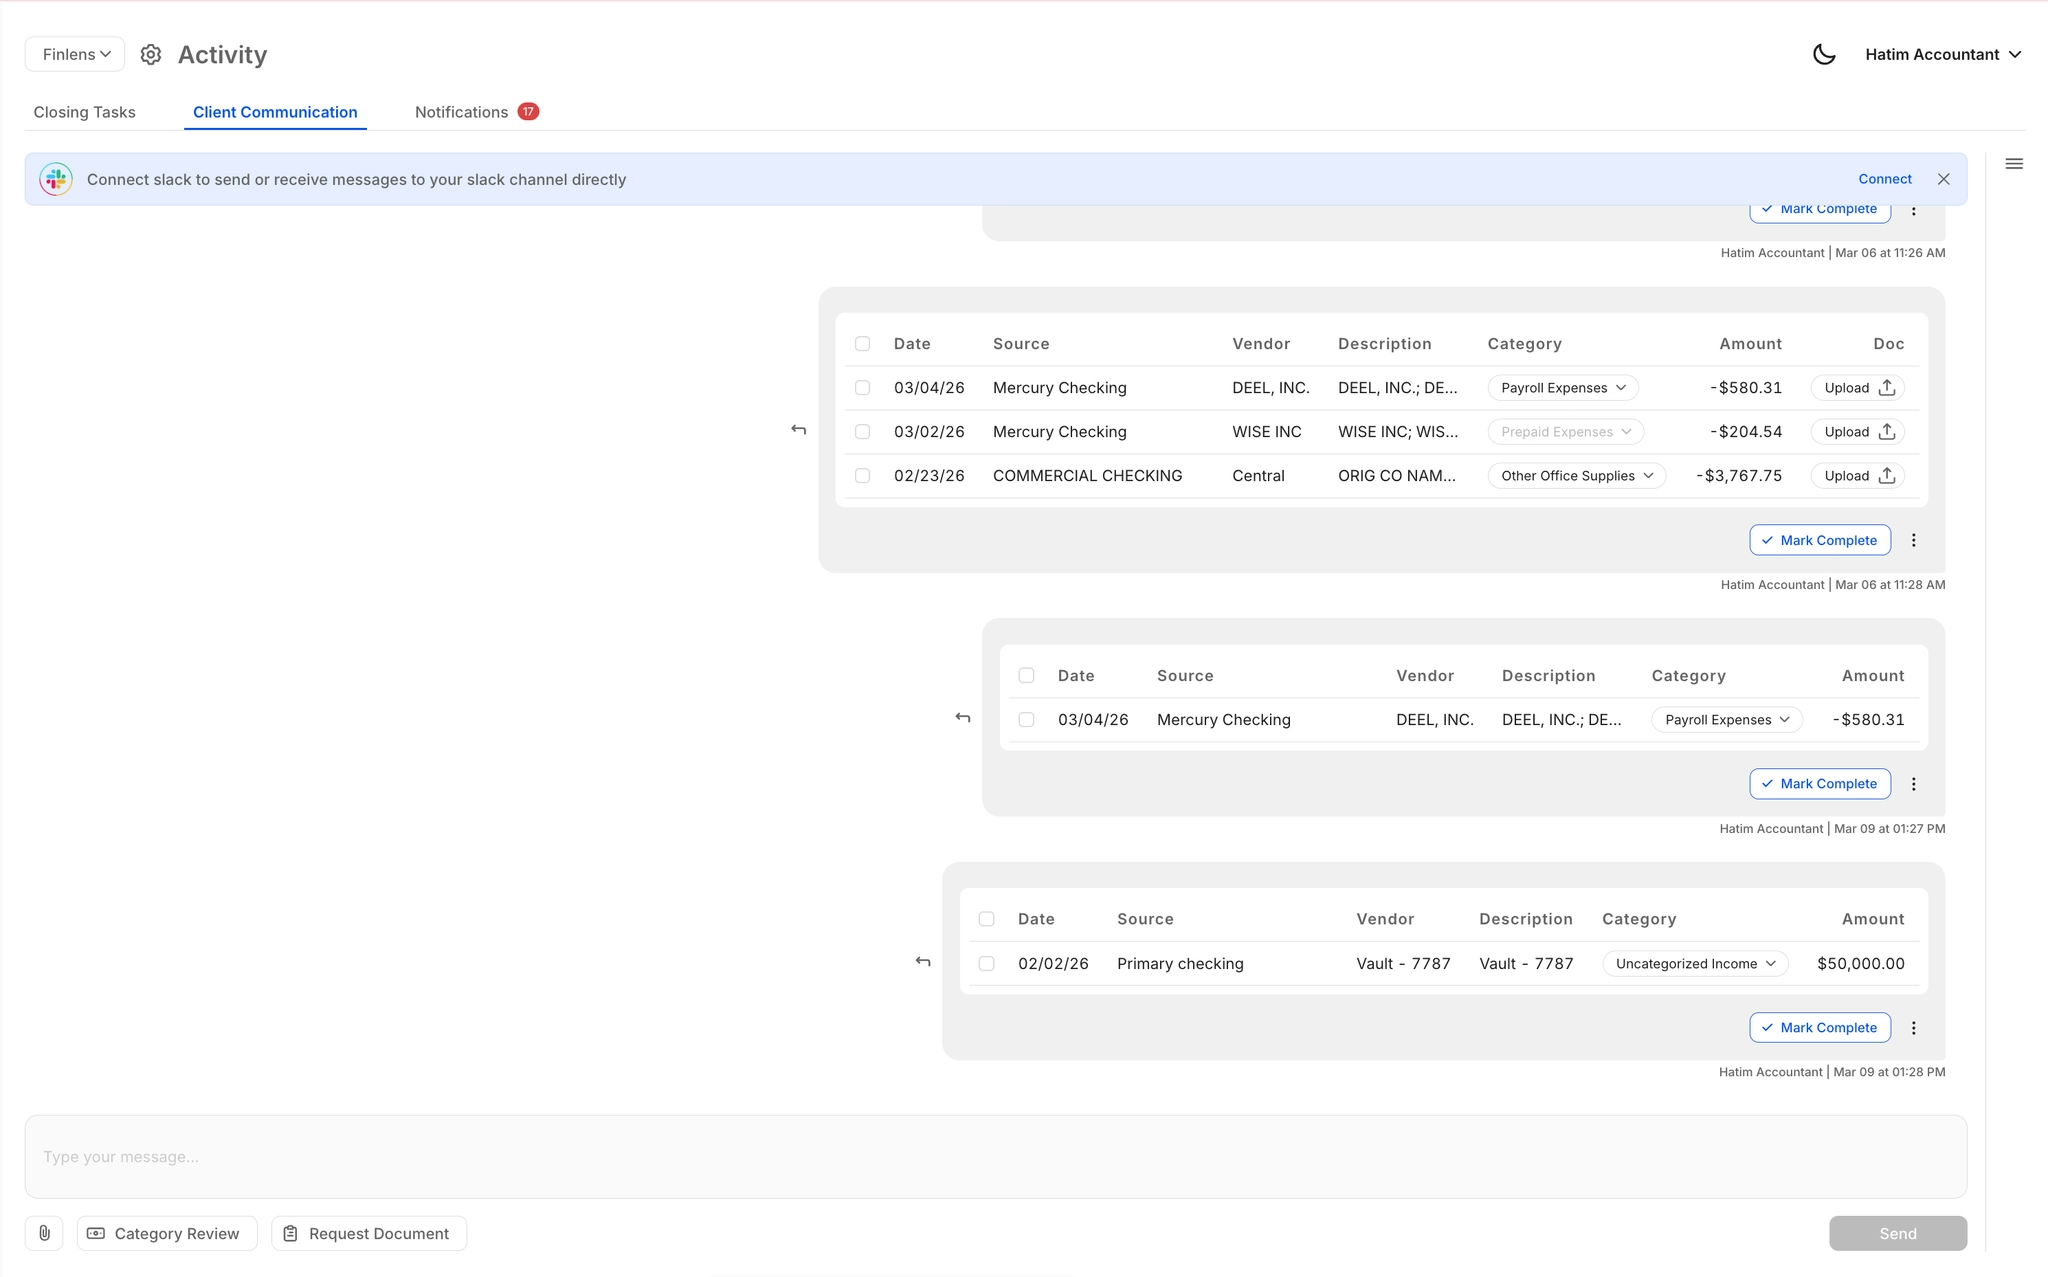Tick checkbox for 03/02/26 WISE INC row
The height and width of the screenshot is (1277, 2048).
click(x=862, y=432)
